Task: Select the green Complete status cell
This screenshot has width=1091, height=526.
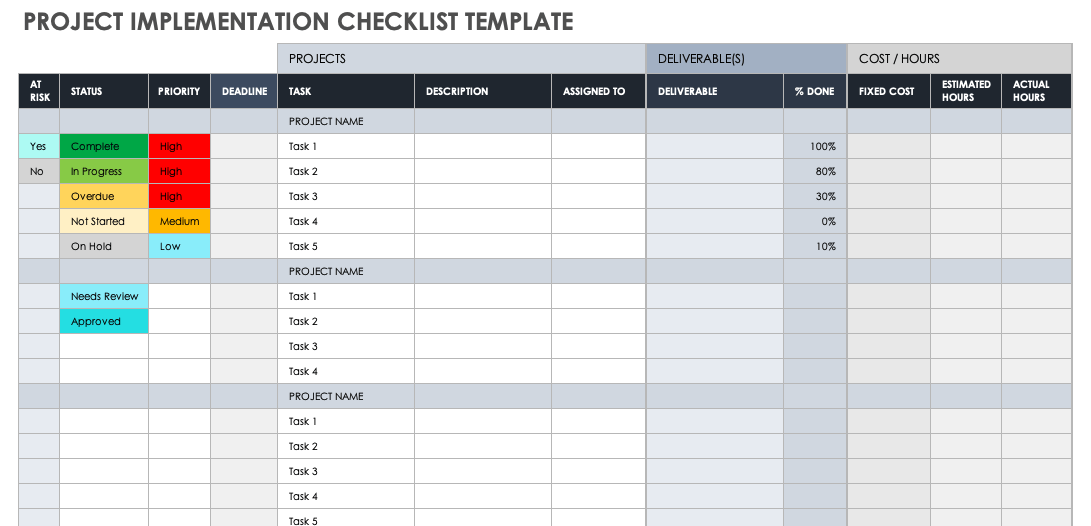Action: pyautogui.click(x=104, y=147)
